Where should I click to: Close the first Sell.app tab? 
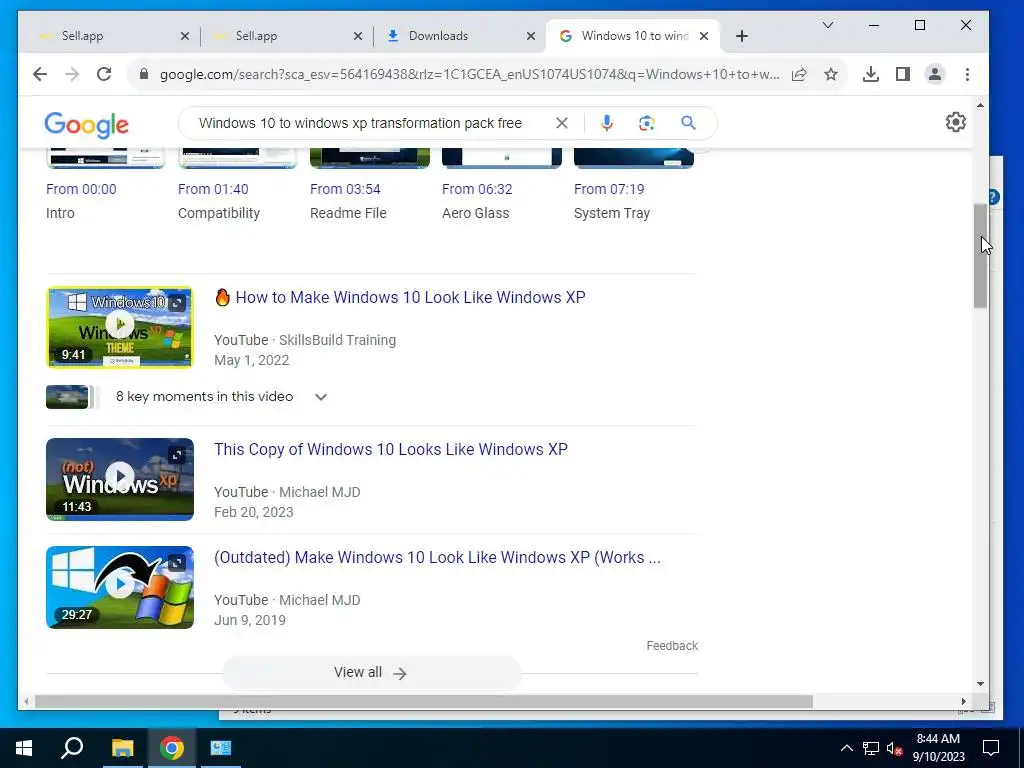tap(185, 36)
